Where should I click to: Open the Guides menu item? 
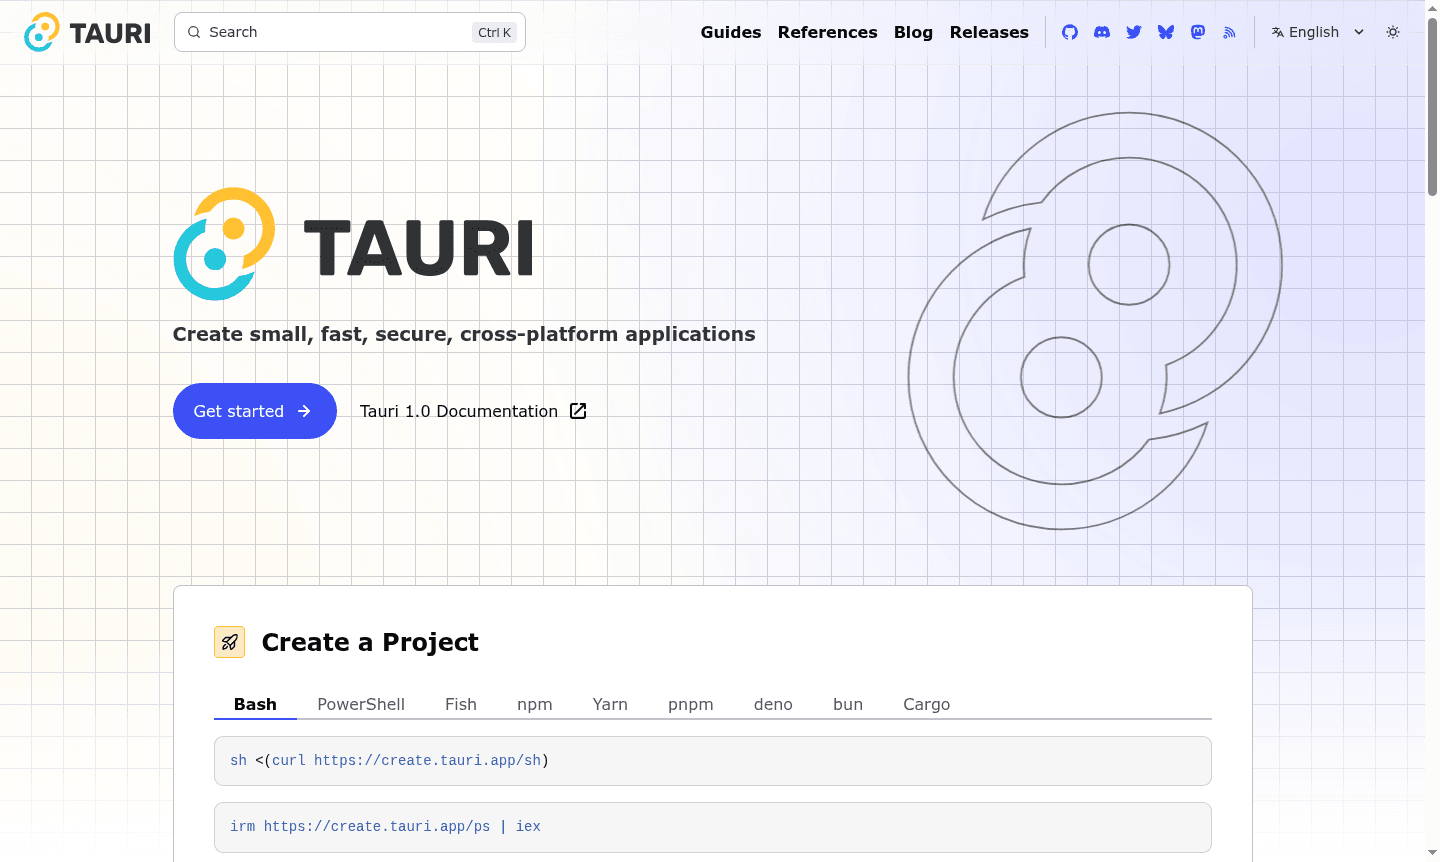click(730, 31)
